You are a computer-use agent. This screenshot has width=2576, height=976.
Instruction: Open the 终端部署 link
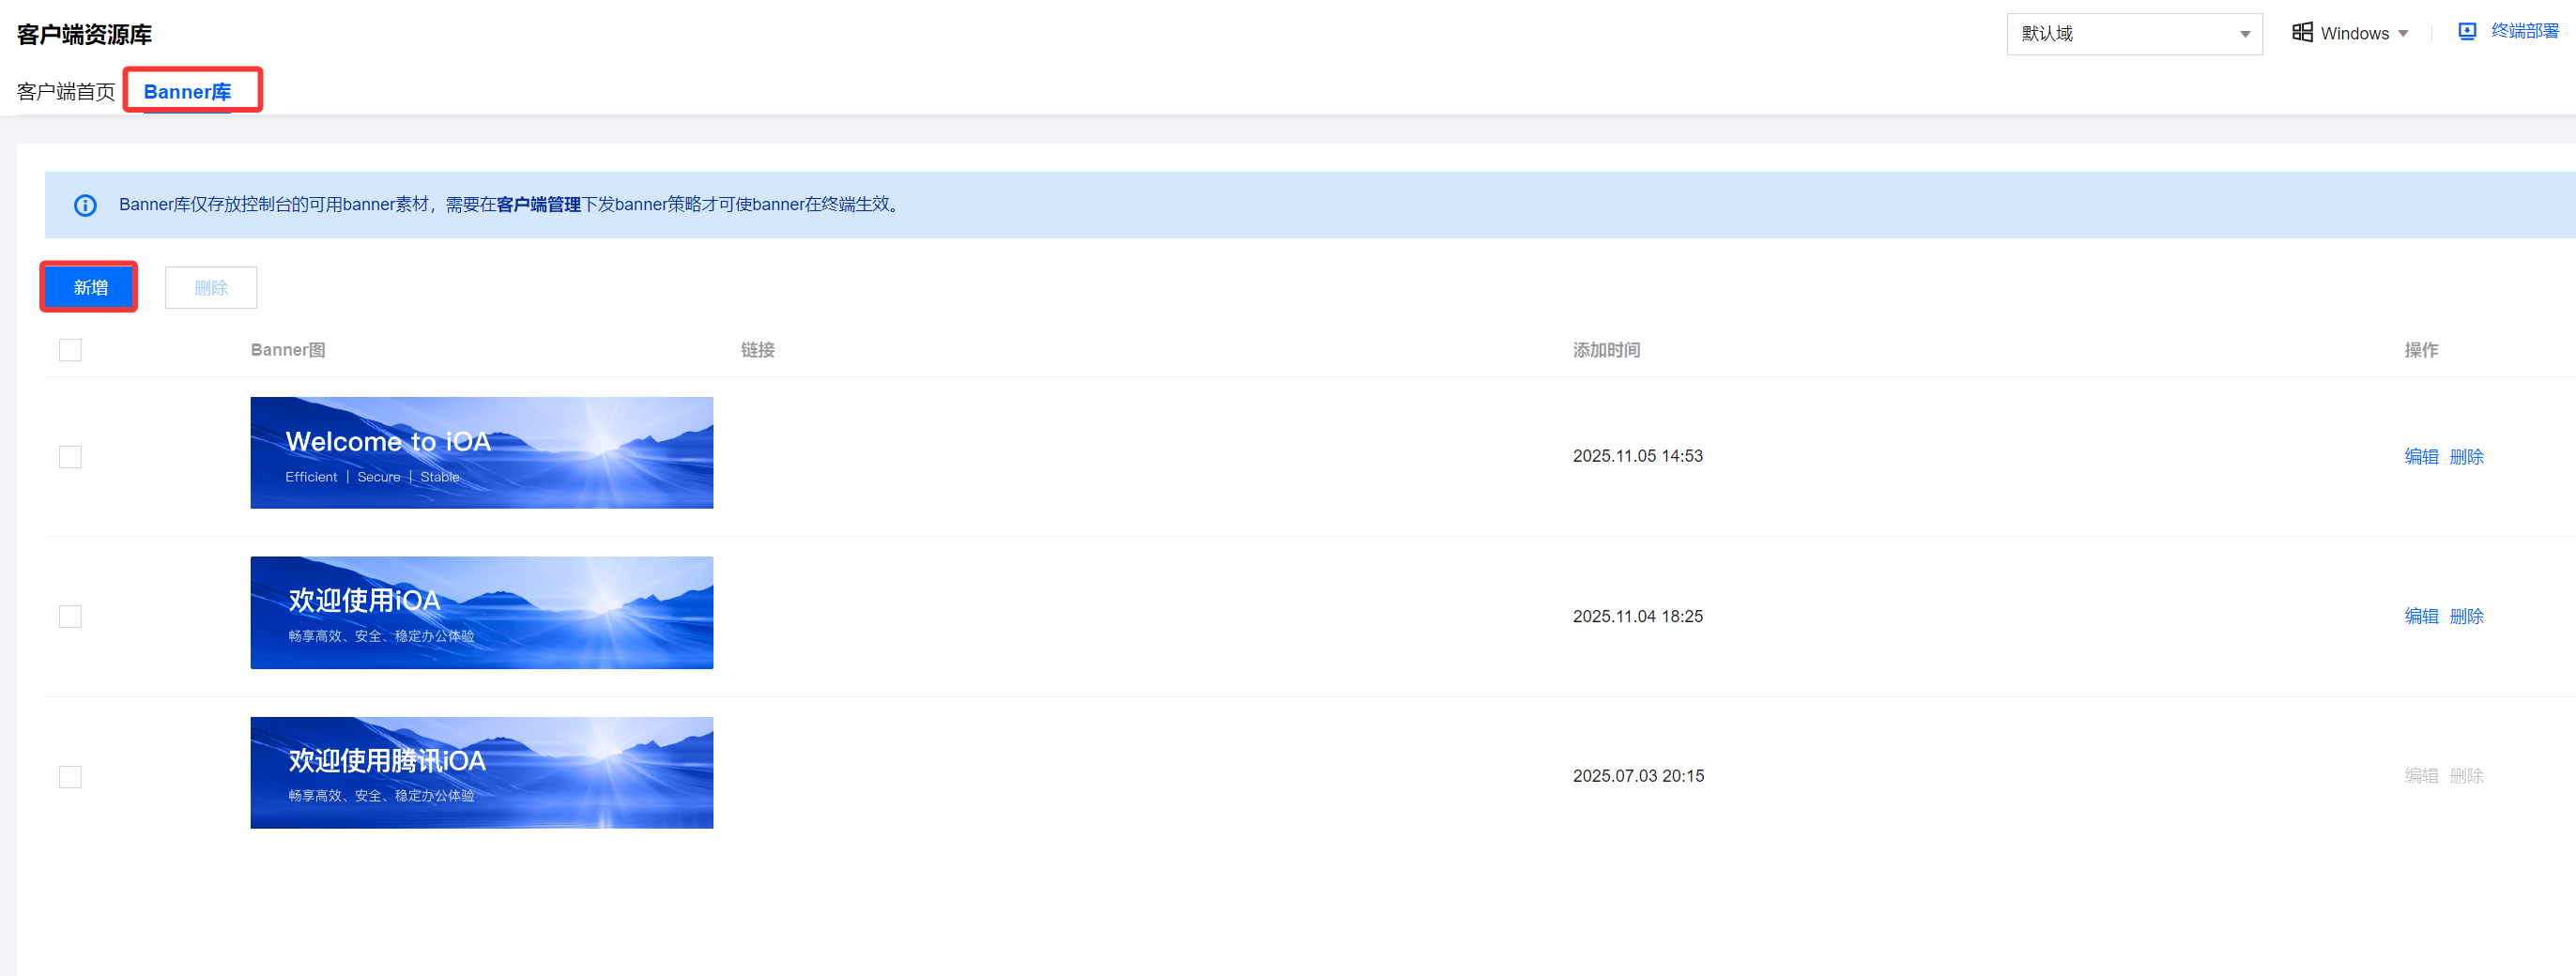2524,31
